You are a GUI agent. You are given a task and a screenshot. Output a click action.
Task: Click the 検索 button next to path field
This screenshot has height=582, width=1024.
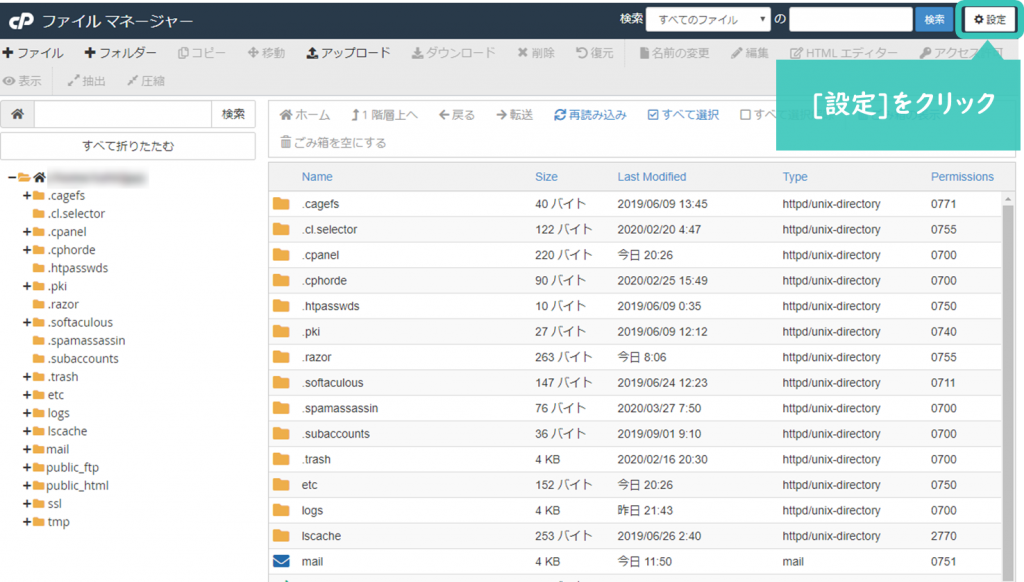pos(233,114)
